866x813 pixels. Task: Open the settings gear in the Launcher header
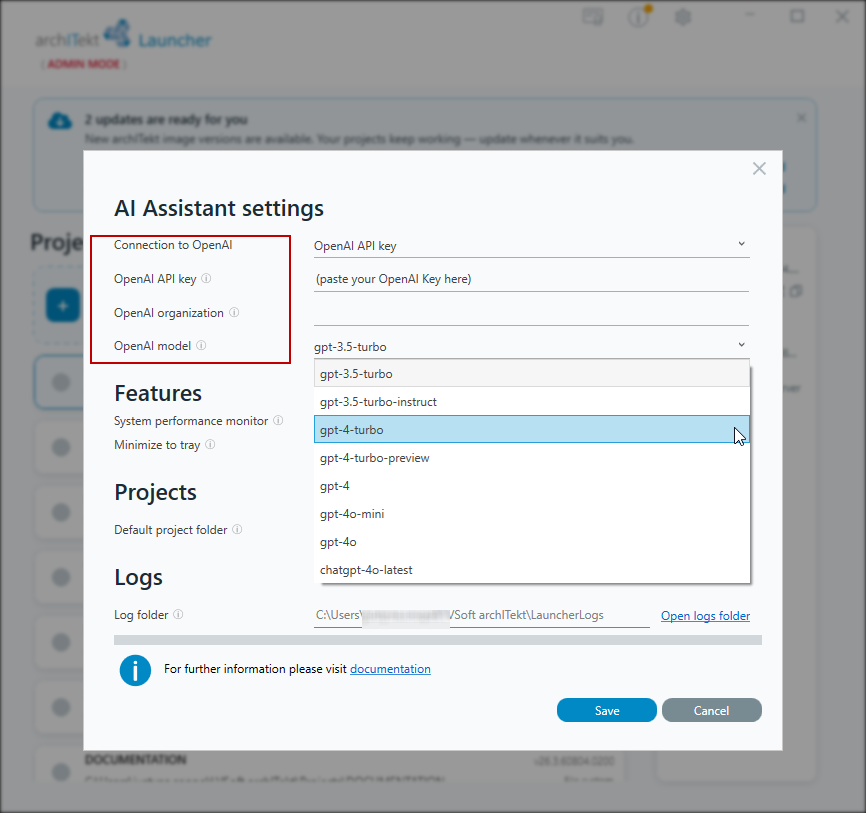[683, 17]
